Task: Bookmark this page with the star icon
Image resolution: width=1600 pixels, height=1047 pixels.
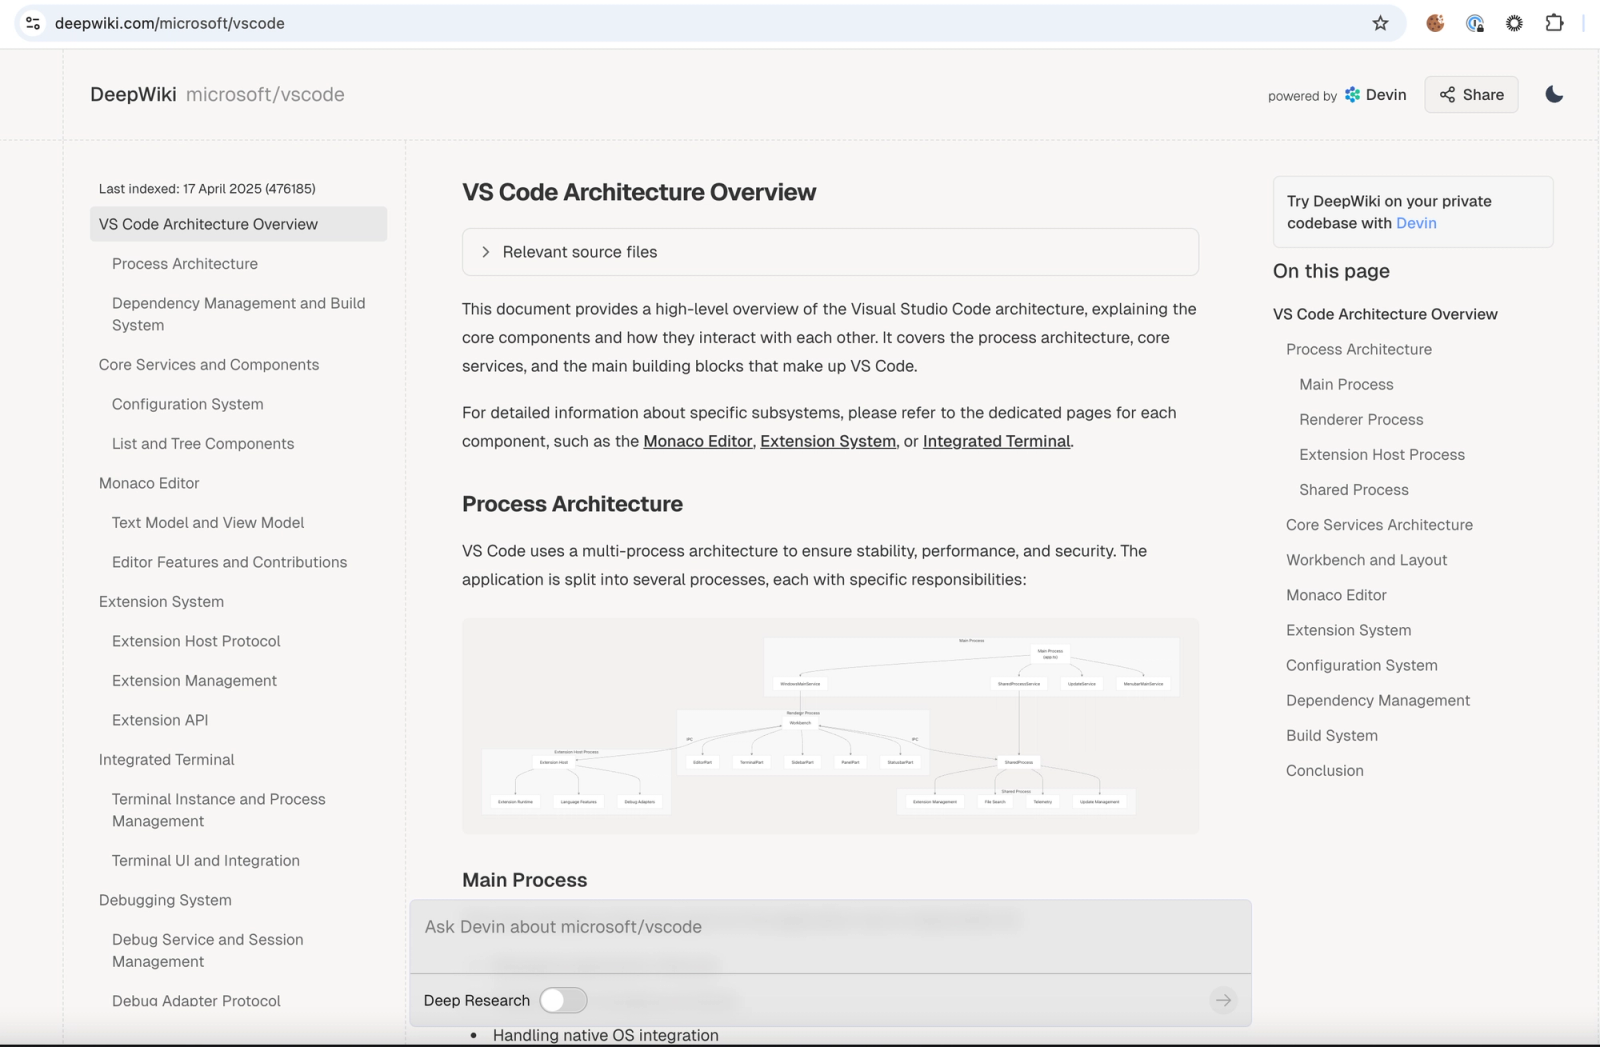Action: point(1380,23)
